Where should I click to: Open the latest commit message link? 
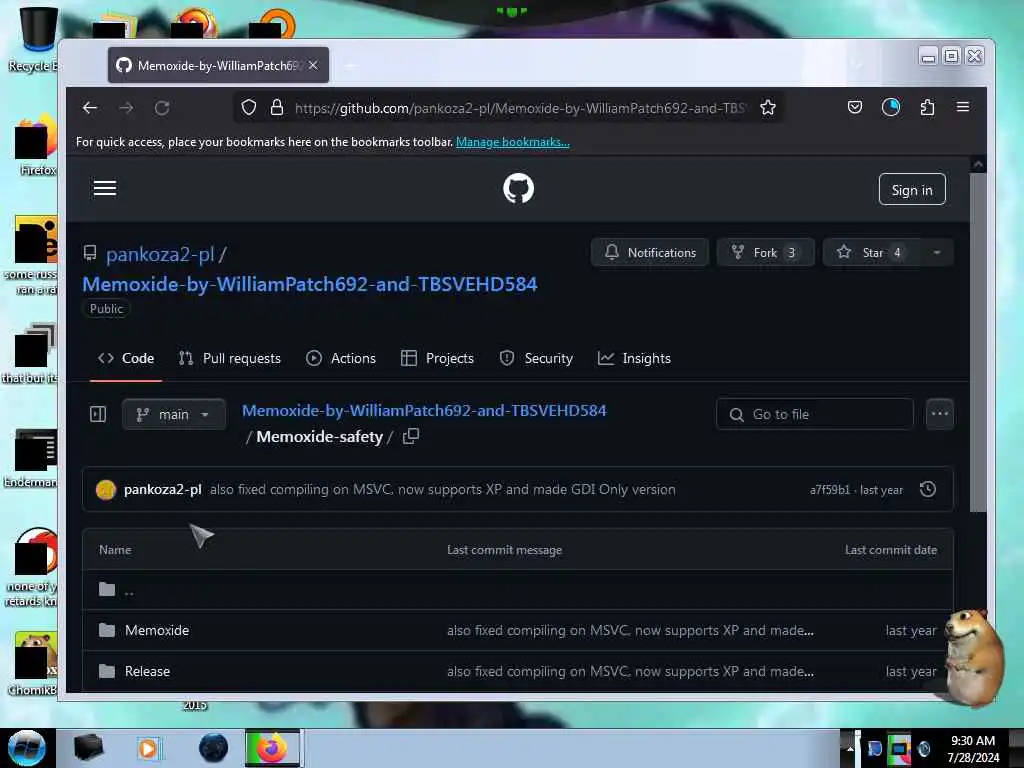(443, 489)
